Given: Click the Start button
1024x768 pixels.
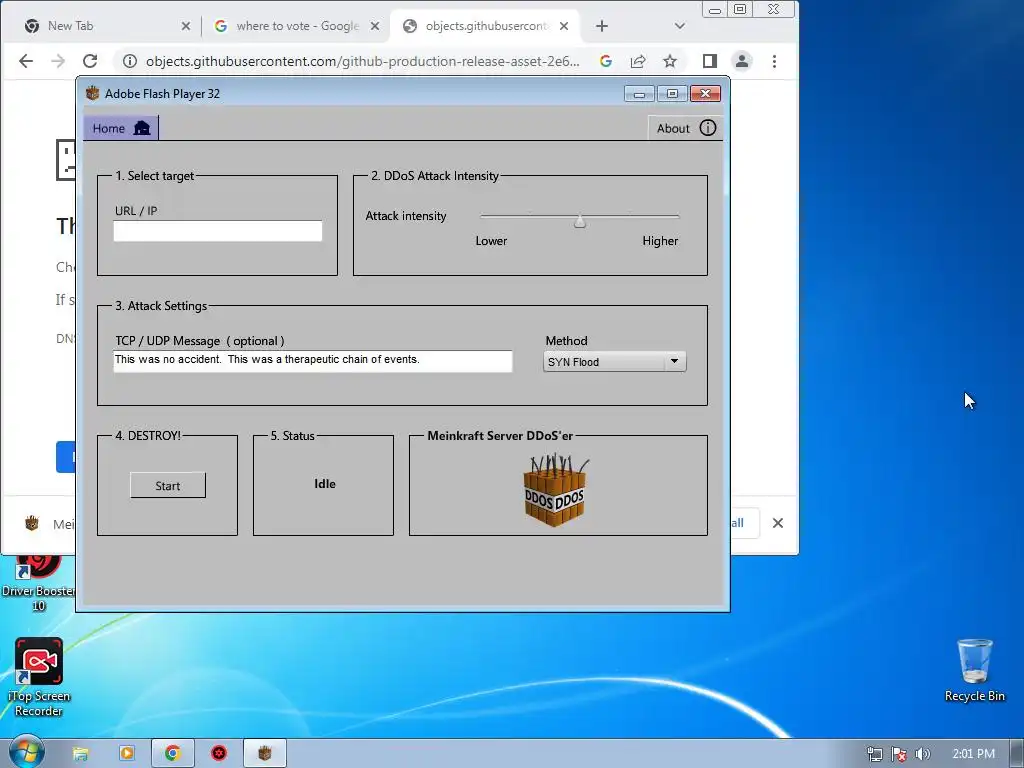Looking at the screenshot, I should [x=168, y=485].
